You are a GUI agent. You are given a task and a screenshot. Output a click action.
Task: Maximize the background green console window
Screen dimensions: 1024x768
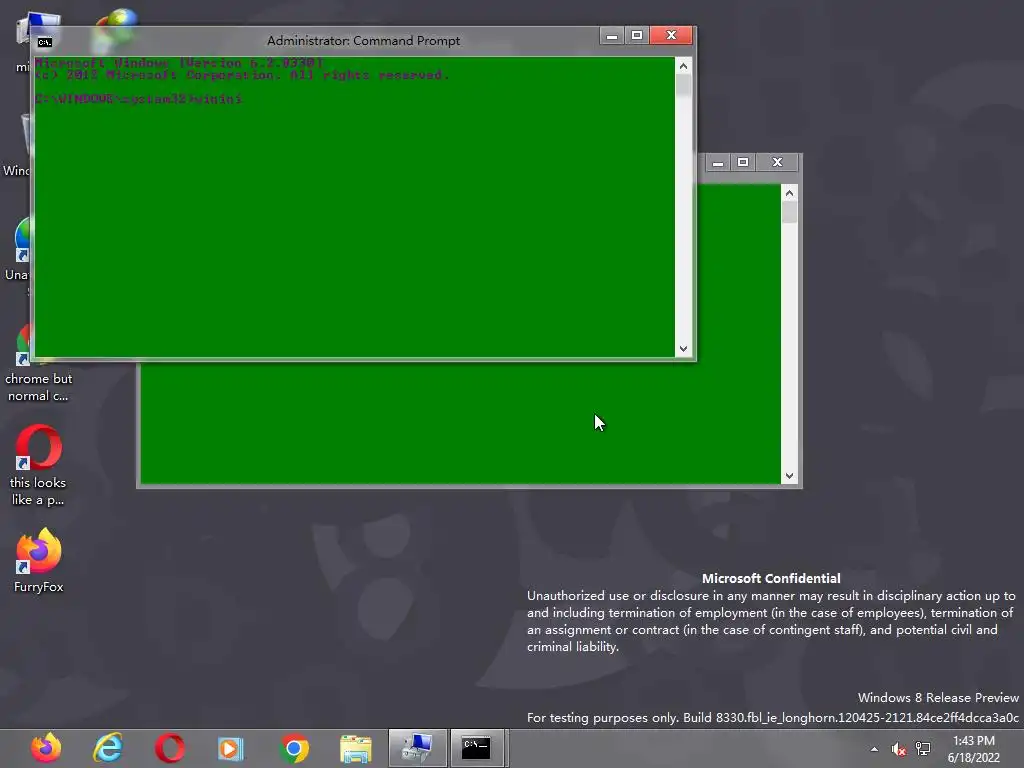pos(743,163)
